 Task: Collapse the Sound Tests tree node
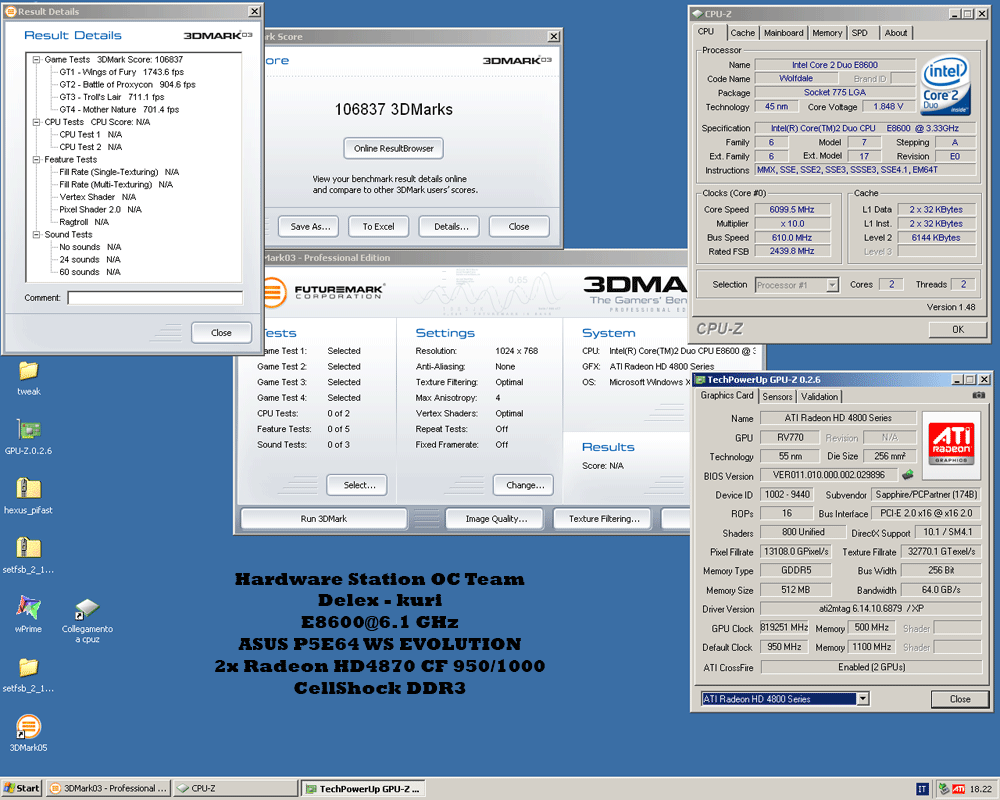(36, 235)
